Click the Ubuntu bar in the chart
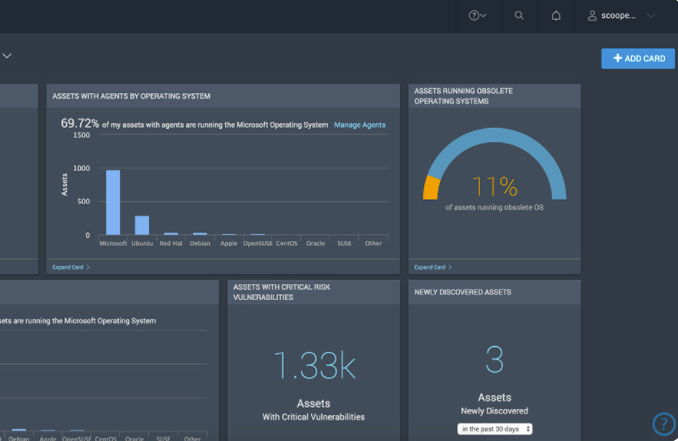Image resolution: width=678 pixels, height=441 pixels. click(x=142, y=225)
